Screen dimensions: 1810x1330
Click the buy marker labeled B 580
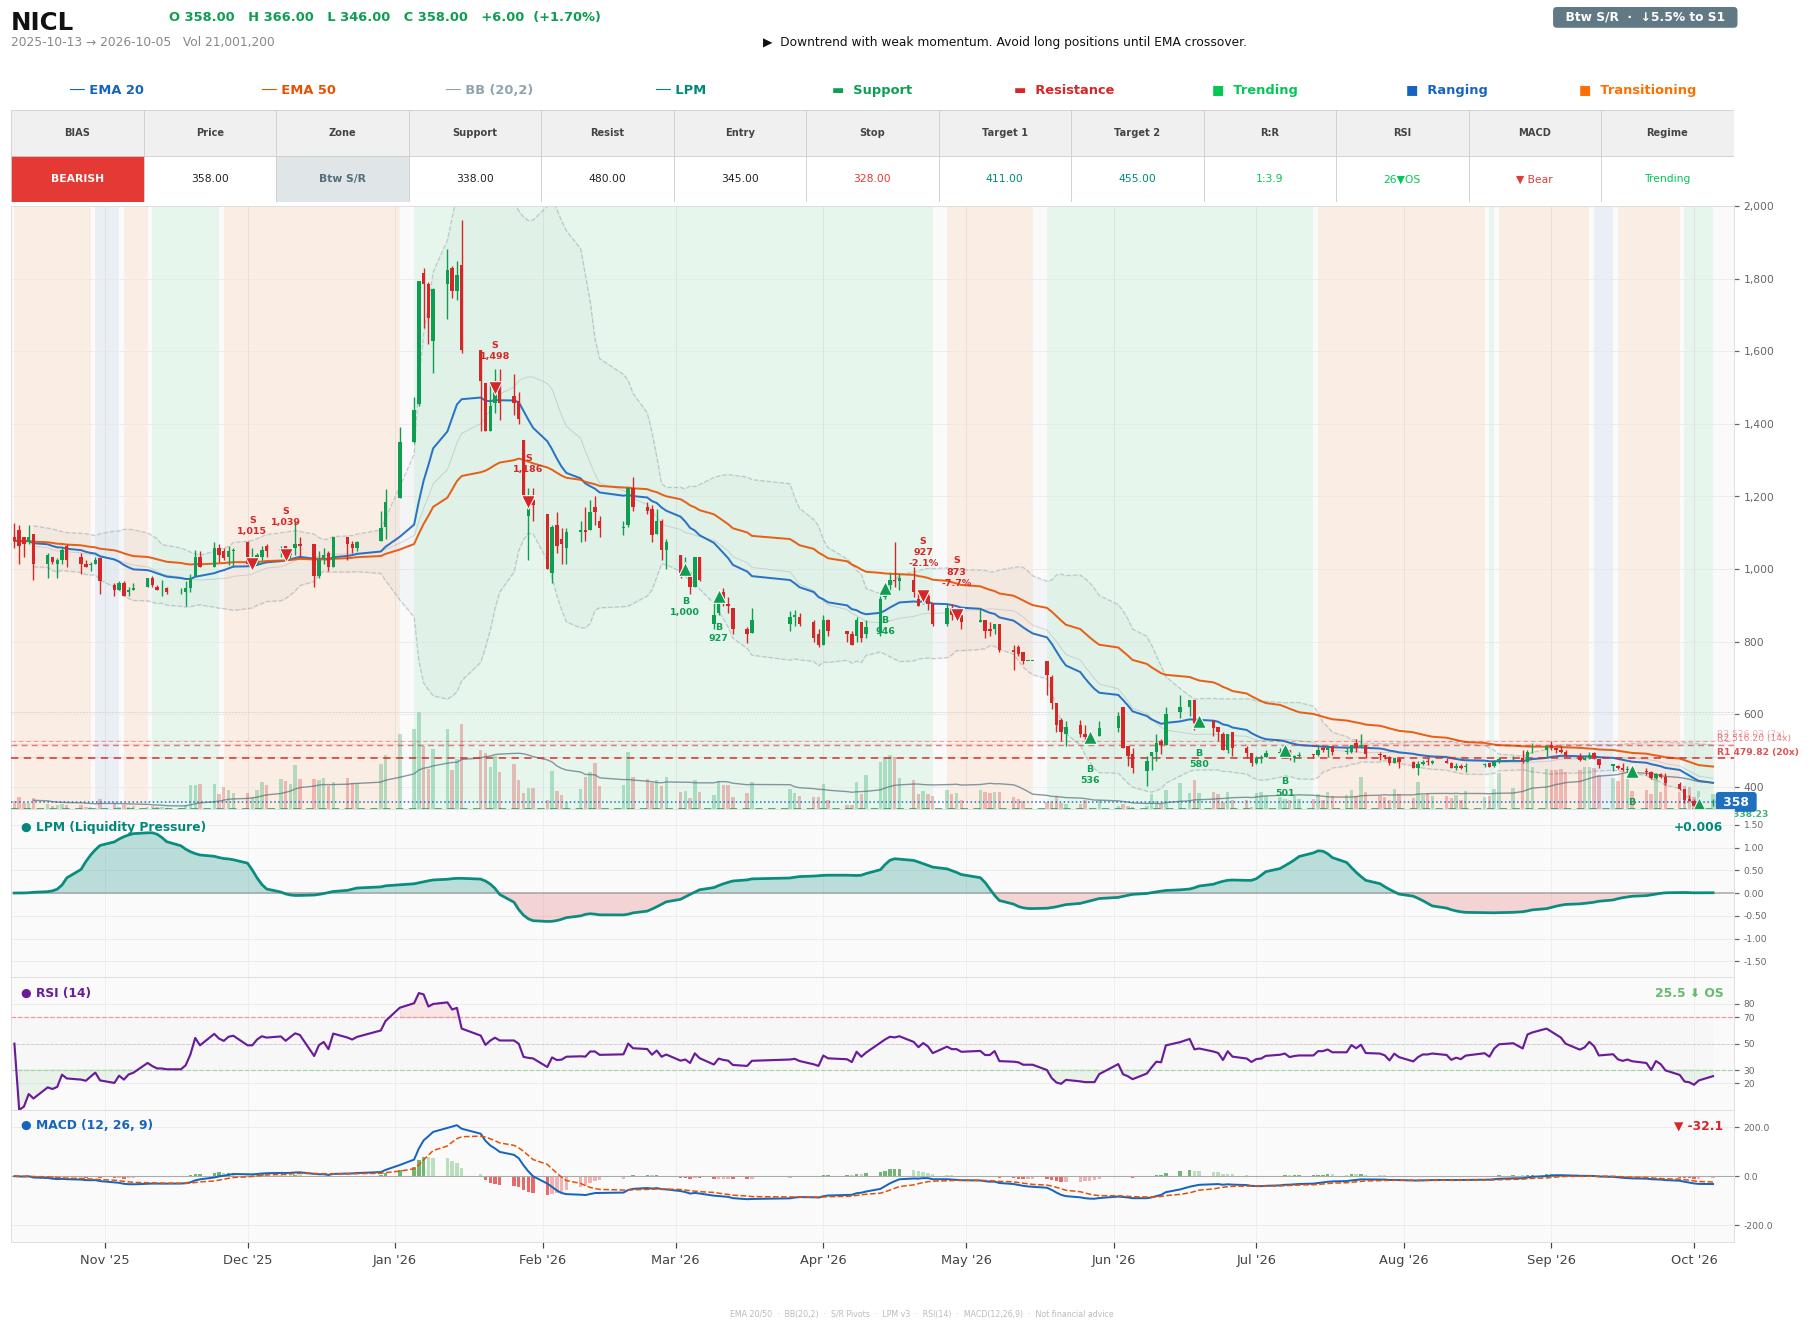click(1199, 722)
